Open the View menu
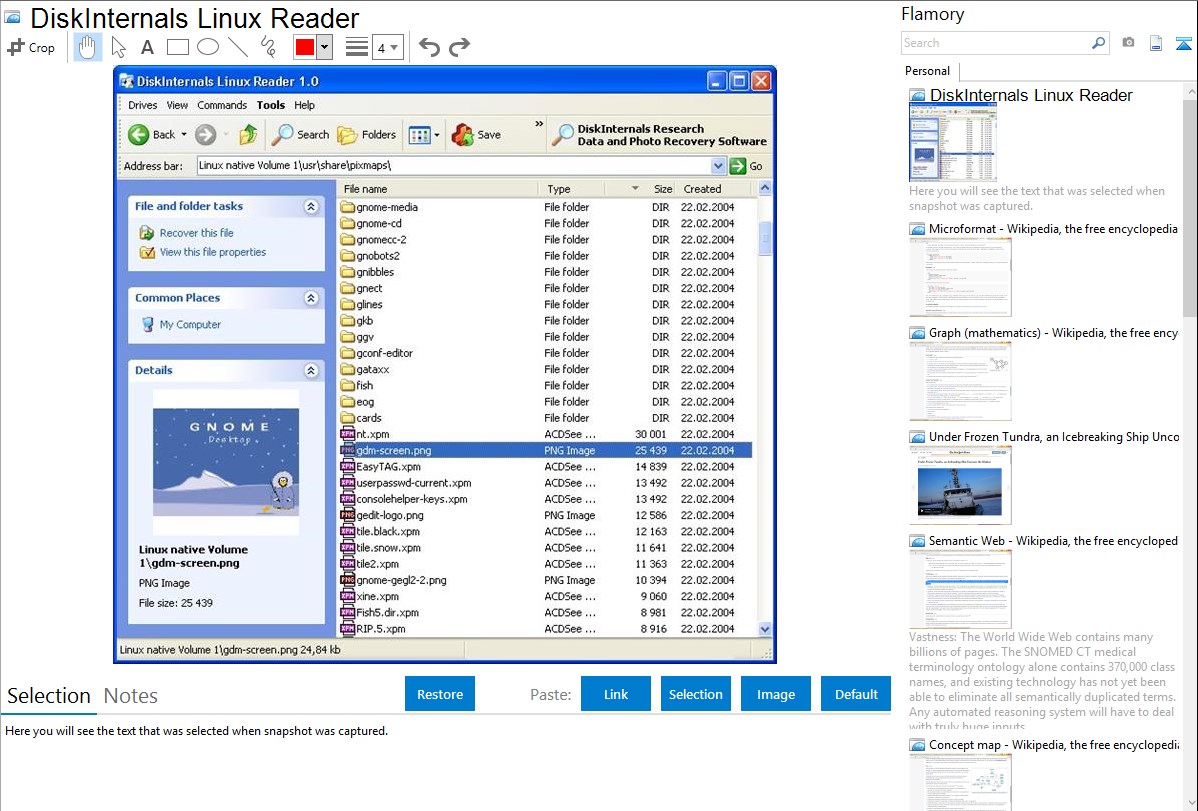The image size is (1198, 811). pos(177,105)
